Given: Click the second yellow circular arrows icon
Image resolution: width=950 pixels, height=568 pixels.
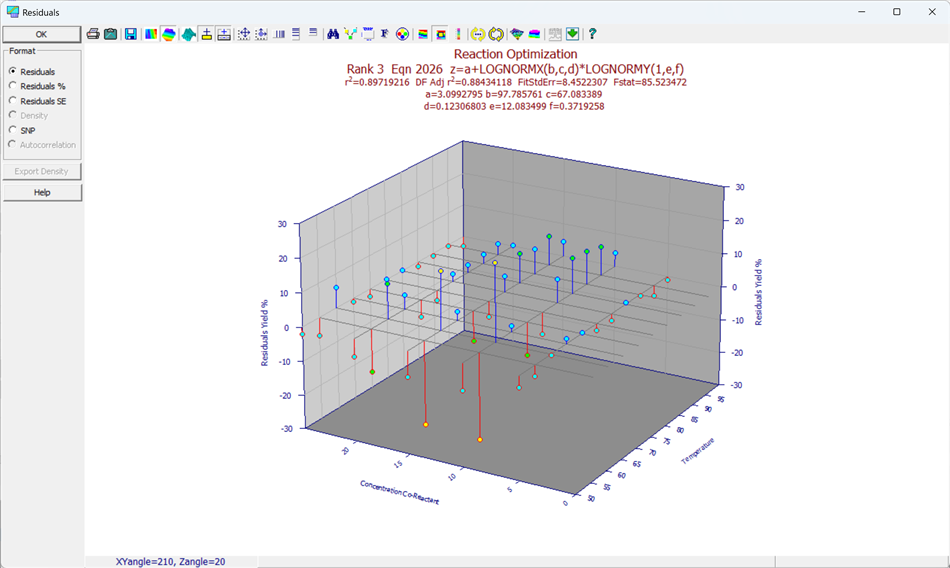Looking at the screenshot, I should [x=496, y=34].
